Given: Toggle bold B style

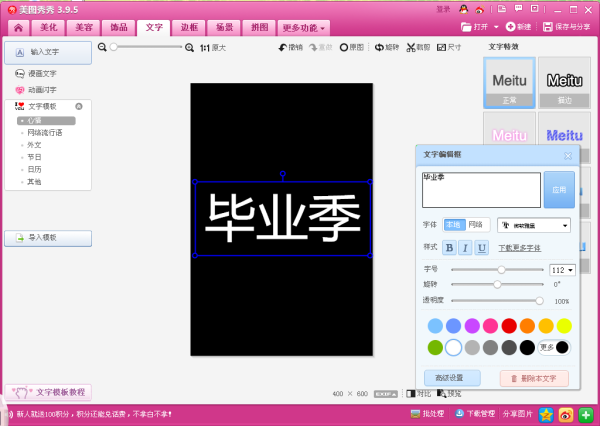Looking at the screenshot, I should pos(450,248).
